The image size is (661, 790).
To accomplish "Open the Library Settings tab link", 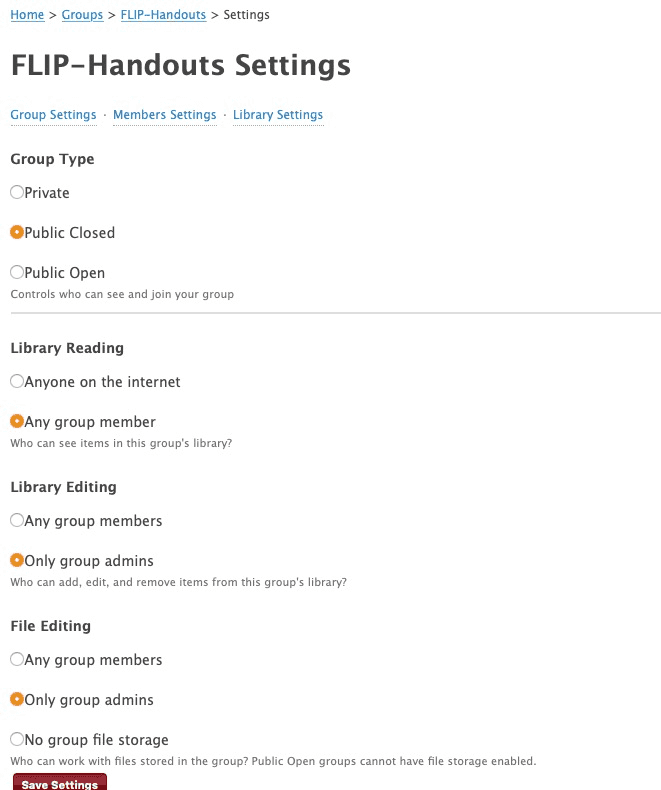I will [x=278, y=115].
